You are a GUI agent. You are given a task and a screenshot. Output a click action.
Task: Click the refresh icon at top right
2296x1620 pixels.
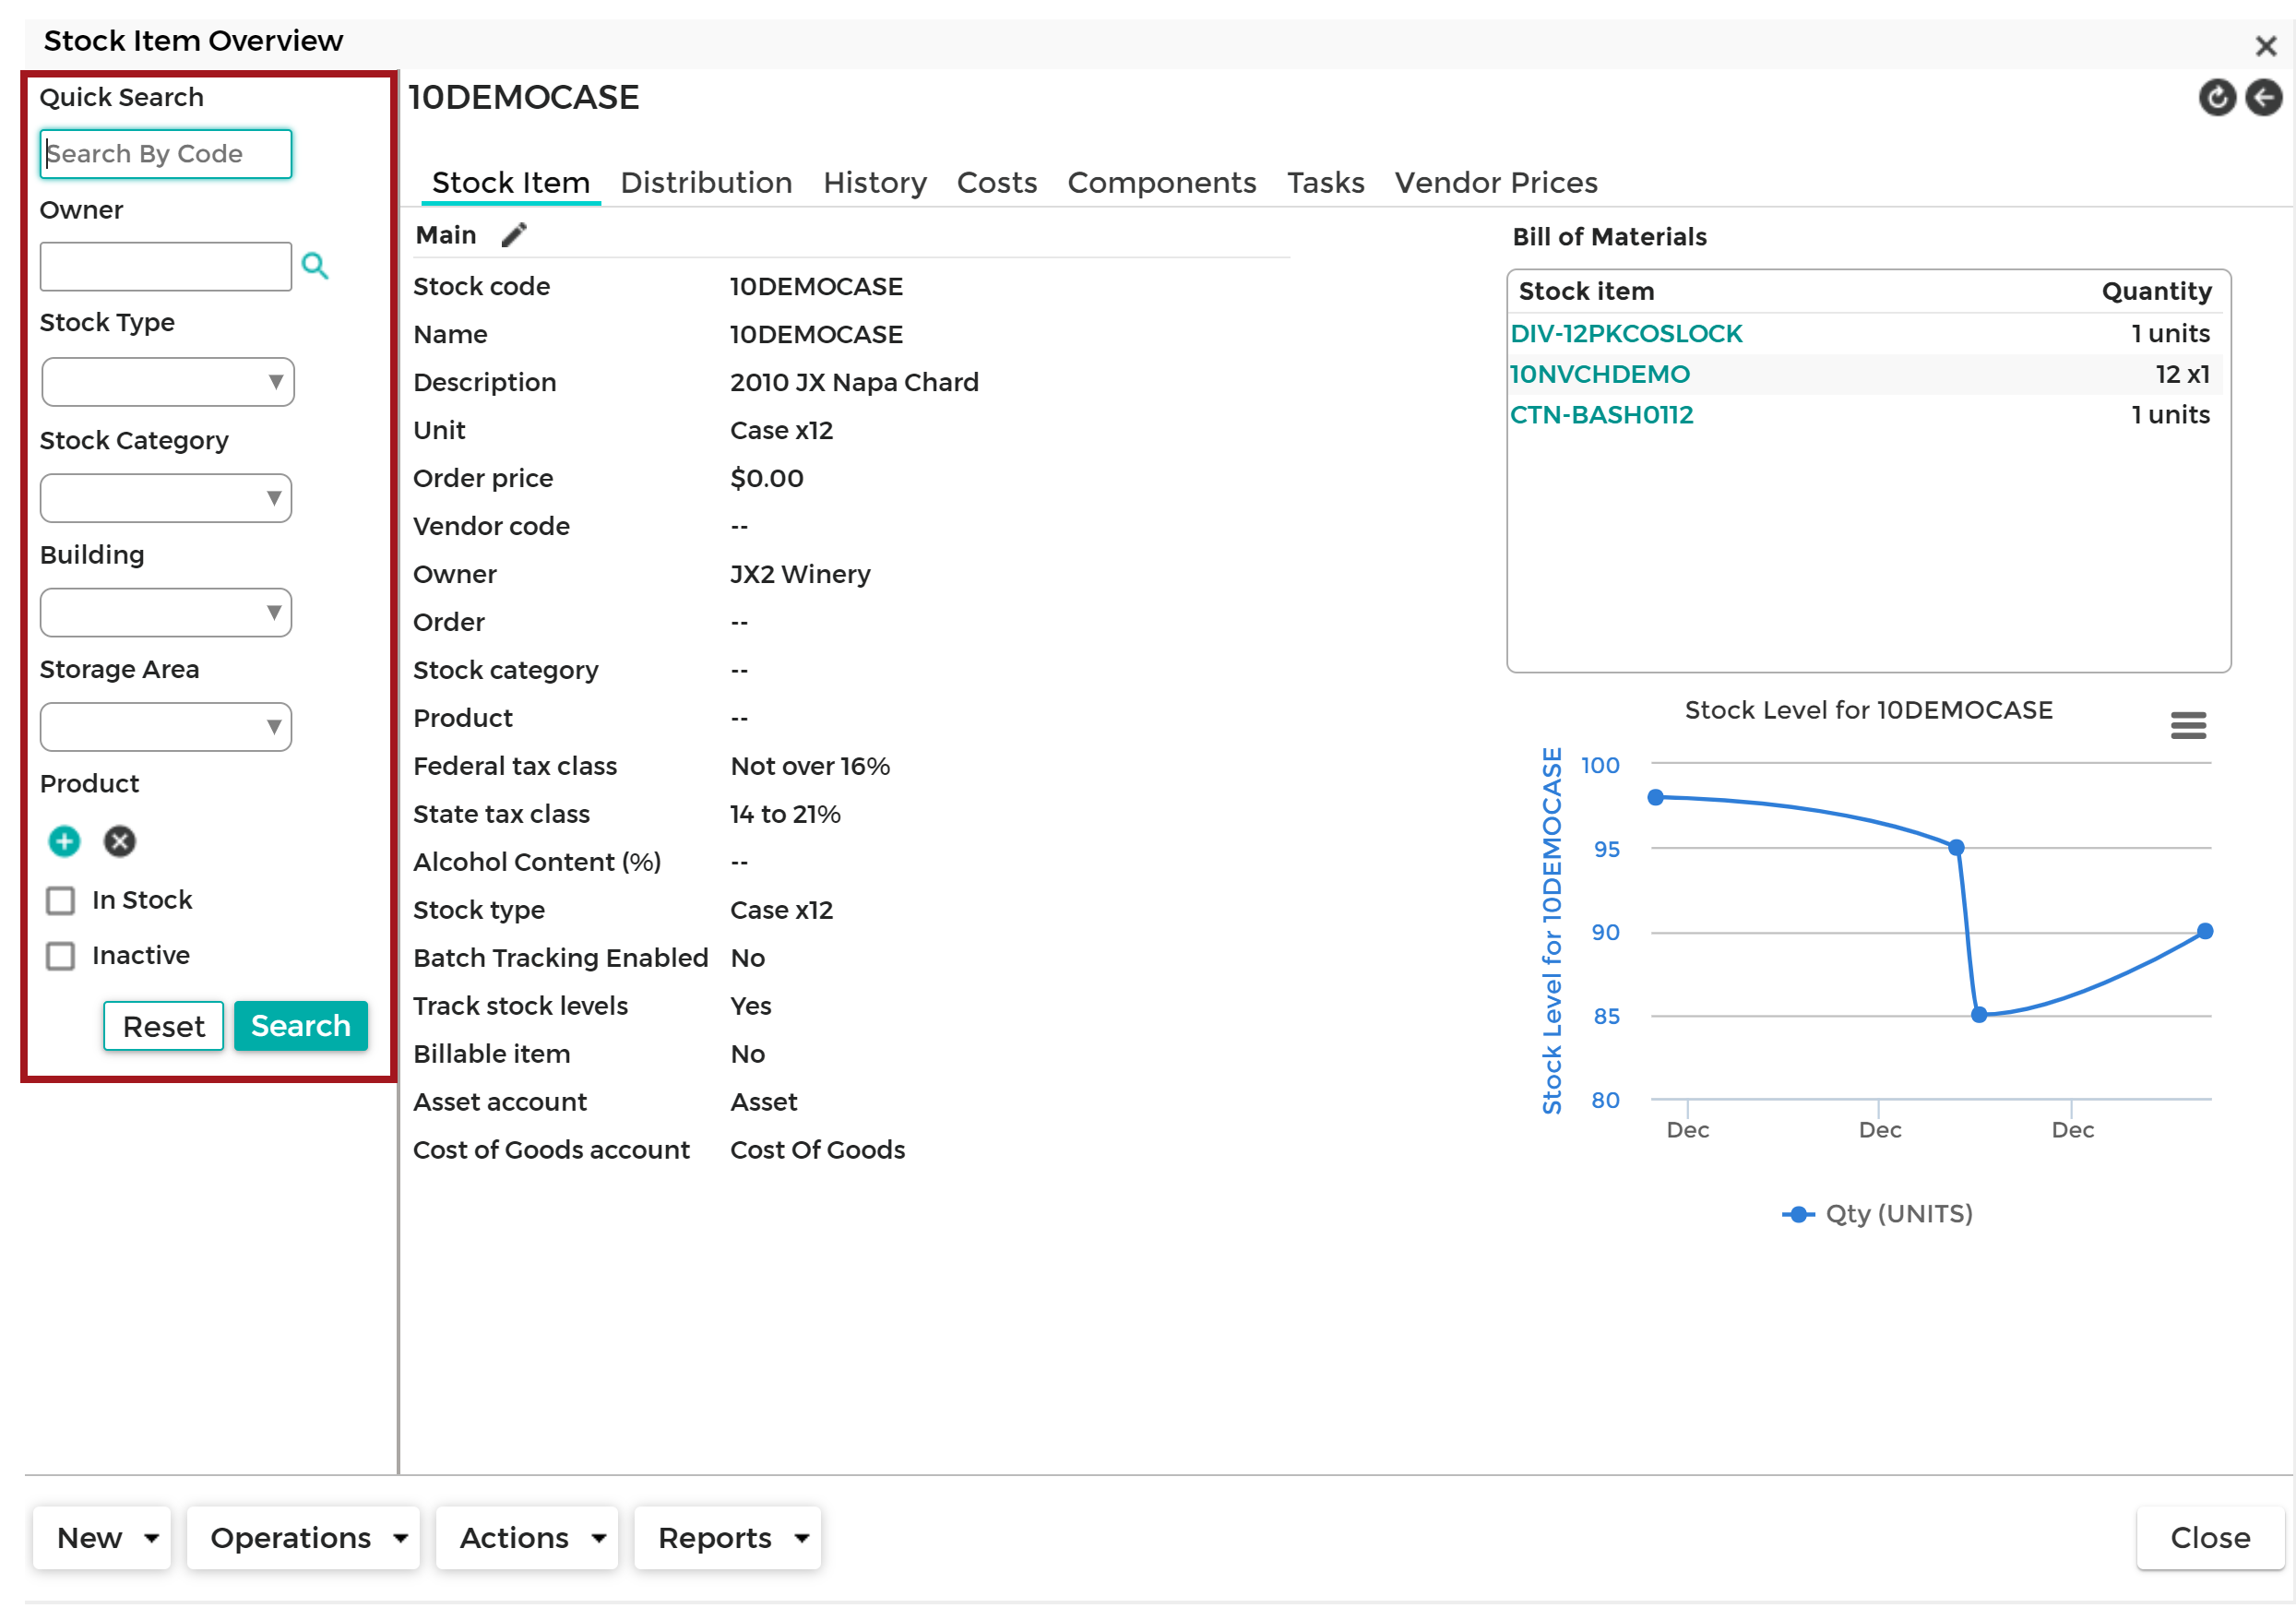click(x=2216, y=97)
